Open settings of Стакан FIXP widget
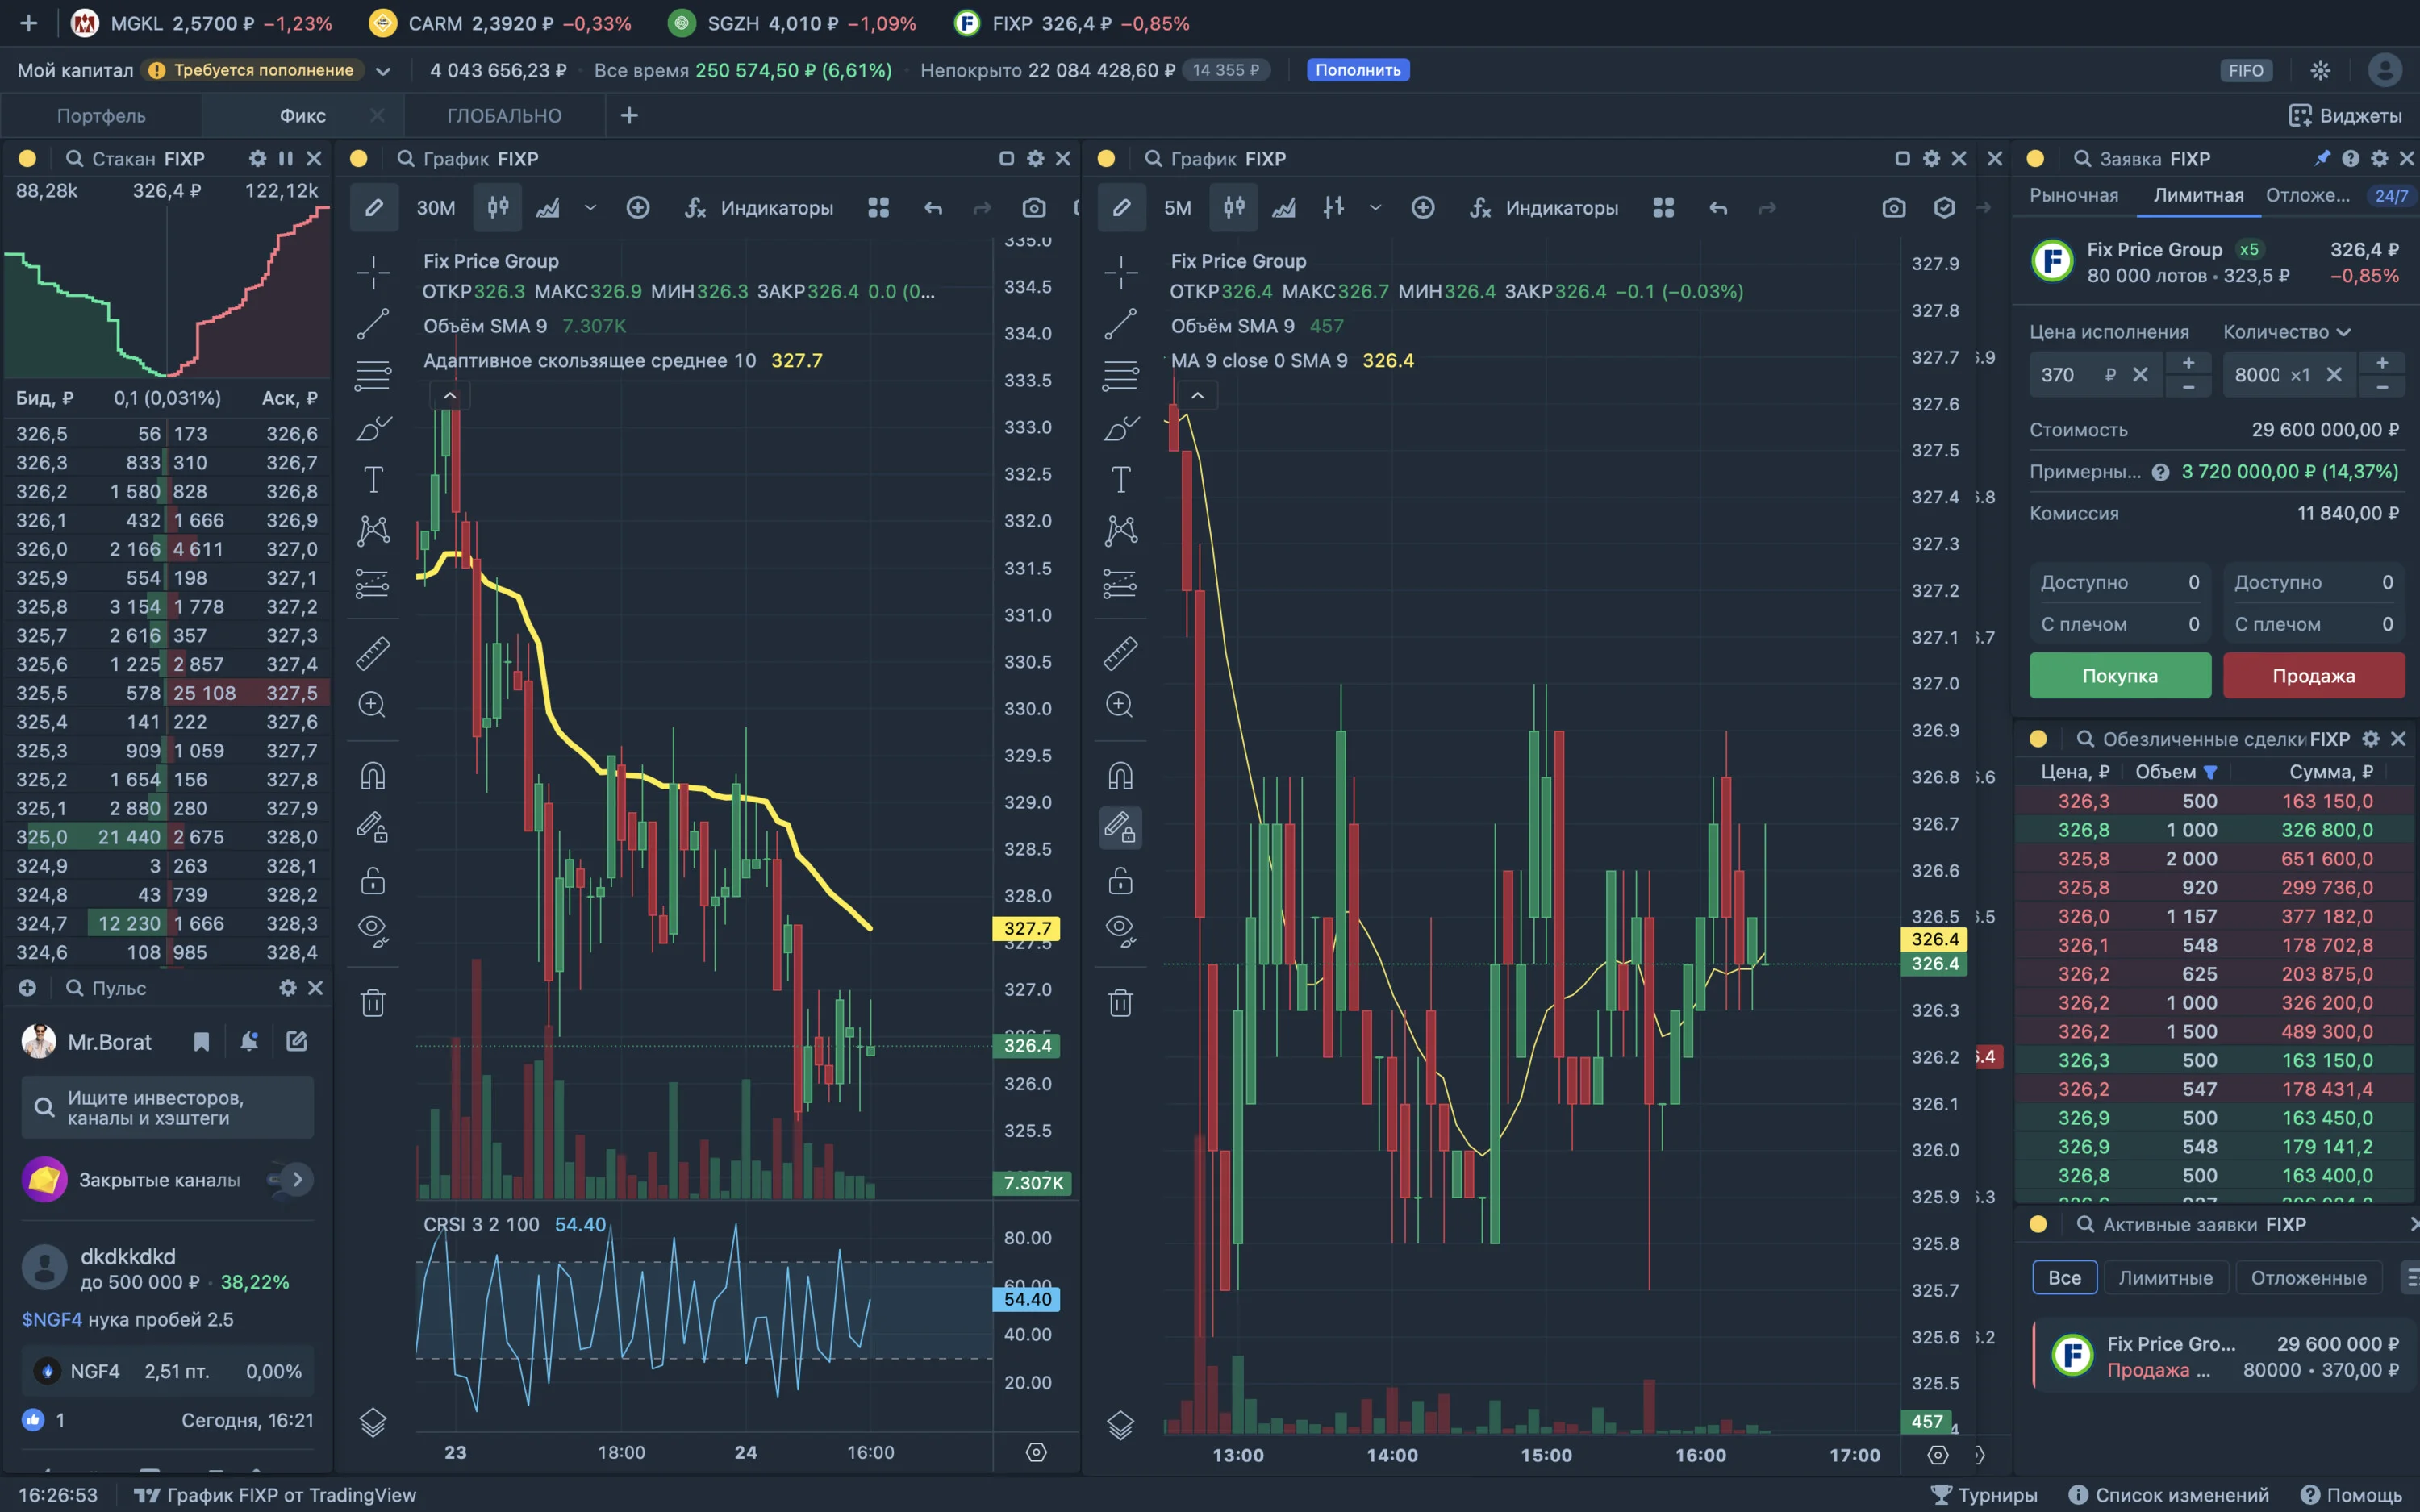Viewport: 2420px width, 1512px height. (258, 158)
